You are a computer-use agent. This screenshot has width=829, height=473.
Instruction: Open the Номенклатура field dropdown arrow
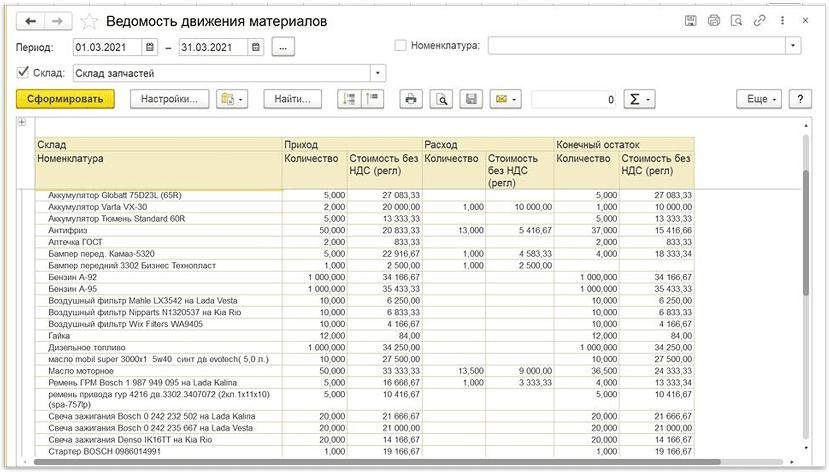(x=793, y=45)
